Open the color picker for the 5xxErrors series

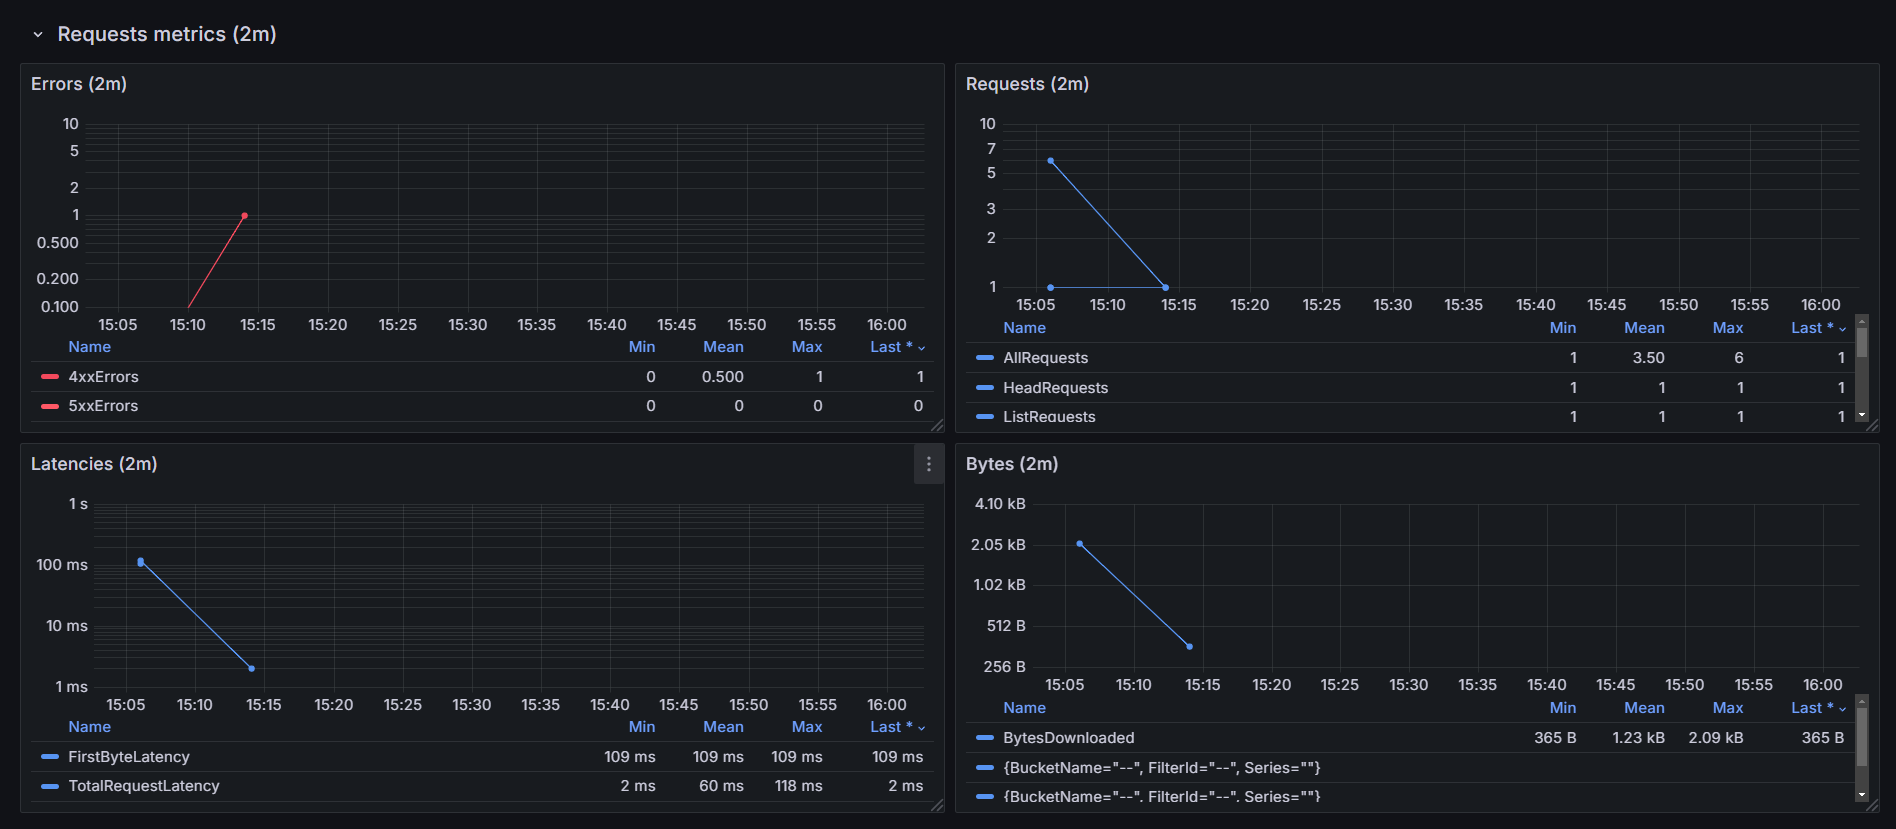pyautogui.click(x=50, y=406)
